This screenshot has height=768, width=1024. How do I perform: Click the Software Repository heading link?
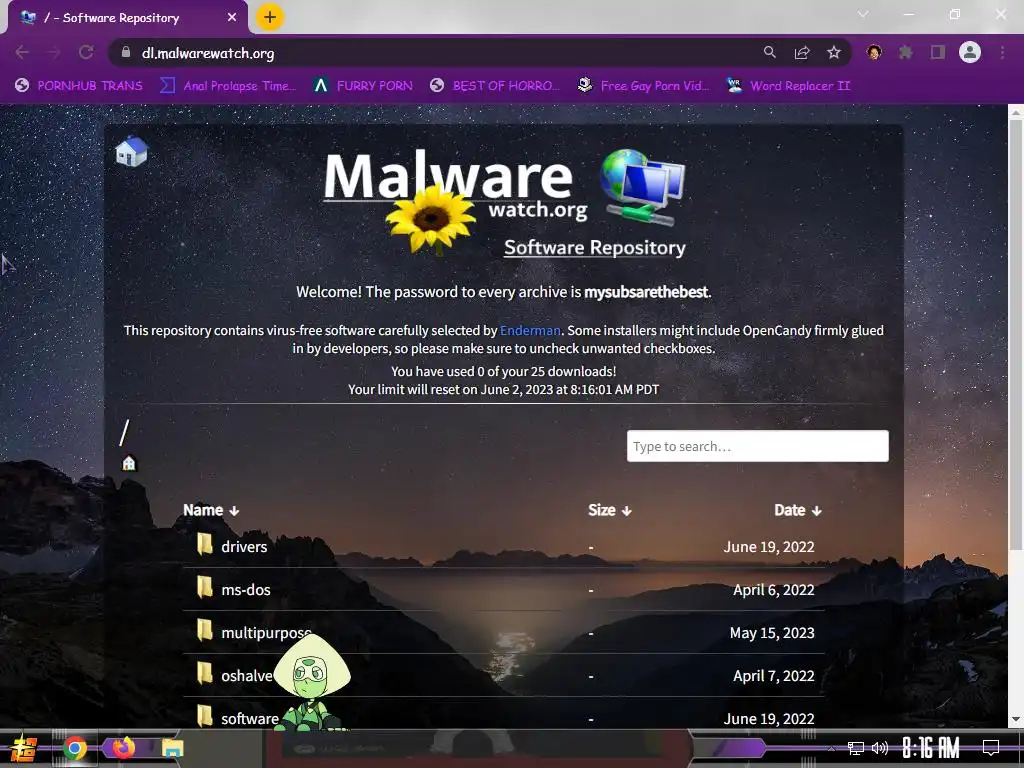coord(594,248)
